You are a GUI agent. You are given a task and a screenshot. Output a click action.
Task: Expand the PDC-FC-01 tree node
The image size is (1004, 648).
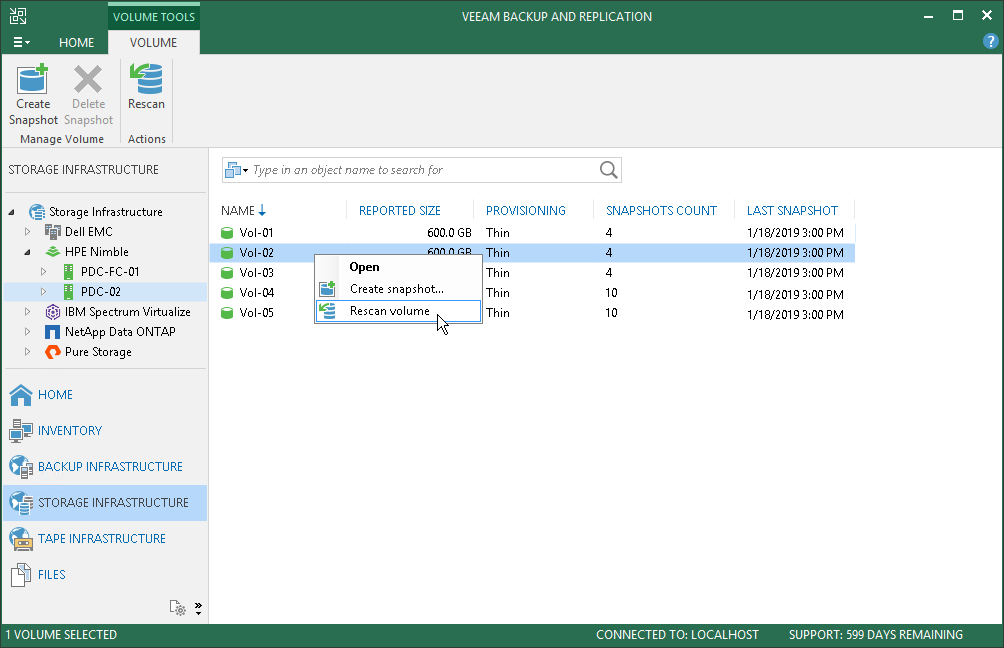(x=43, y=271)
